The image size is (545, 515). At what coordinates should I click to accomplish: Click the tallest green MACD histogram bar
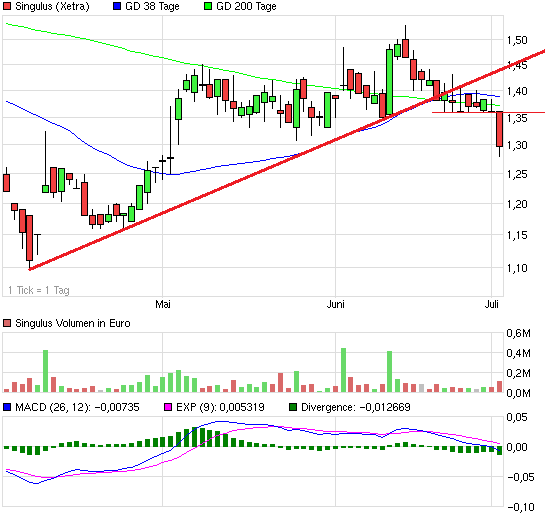[x=194, y=437]
